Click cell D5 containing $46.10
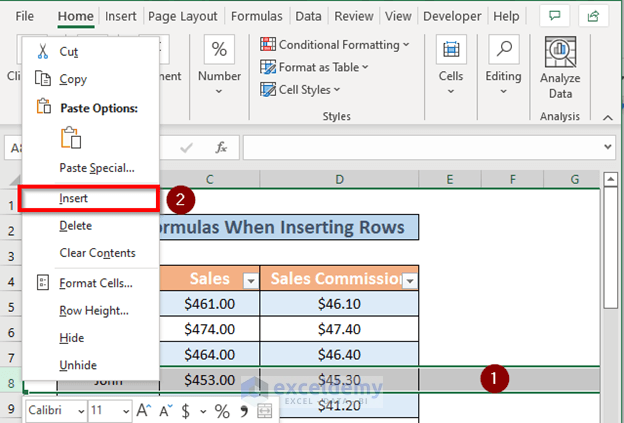Viewport: 624px width, 423px height. pos(340,305)
